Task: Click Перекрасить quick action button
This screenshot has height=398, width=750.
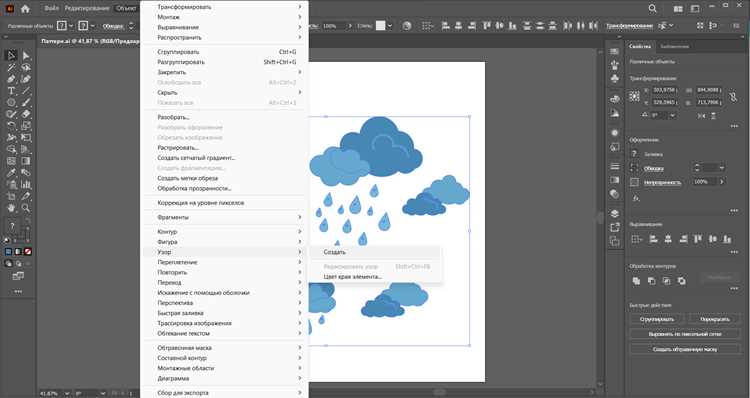Action: tap(715, 319)
